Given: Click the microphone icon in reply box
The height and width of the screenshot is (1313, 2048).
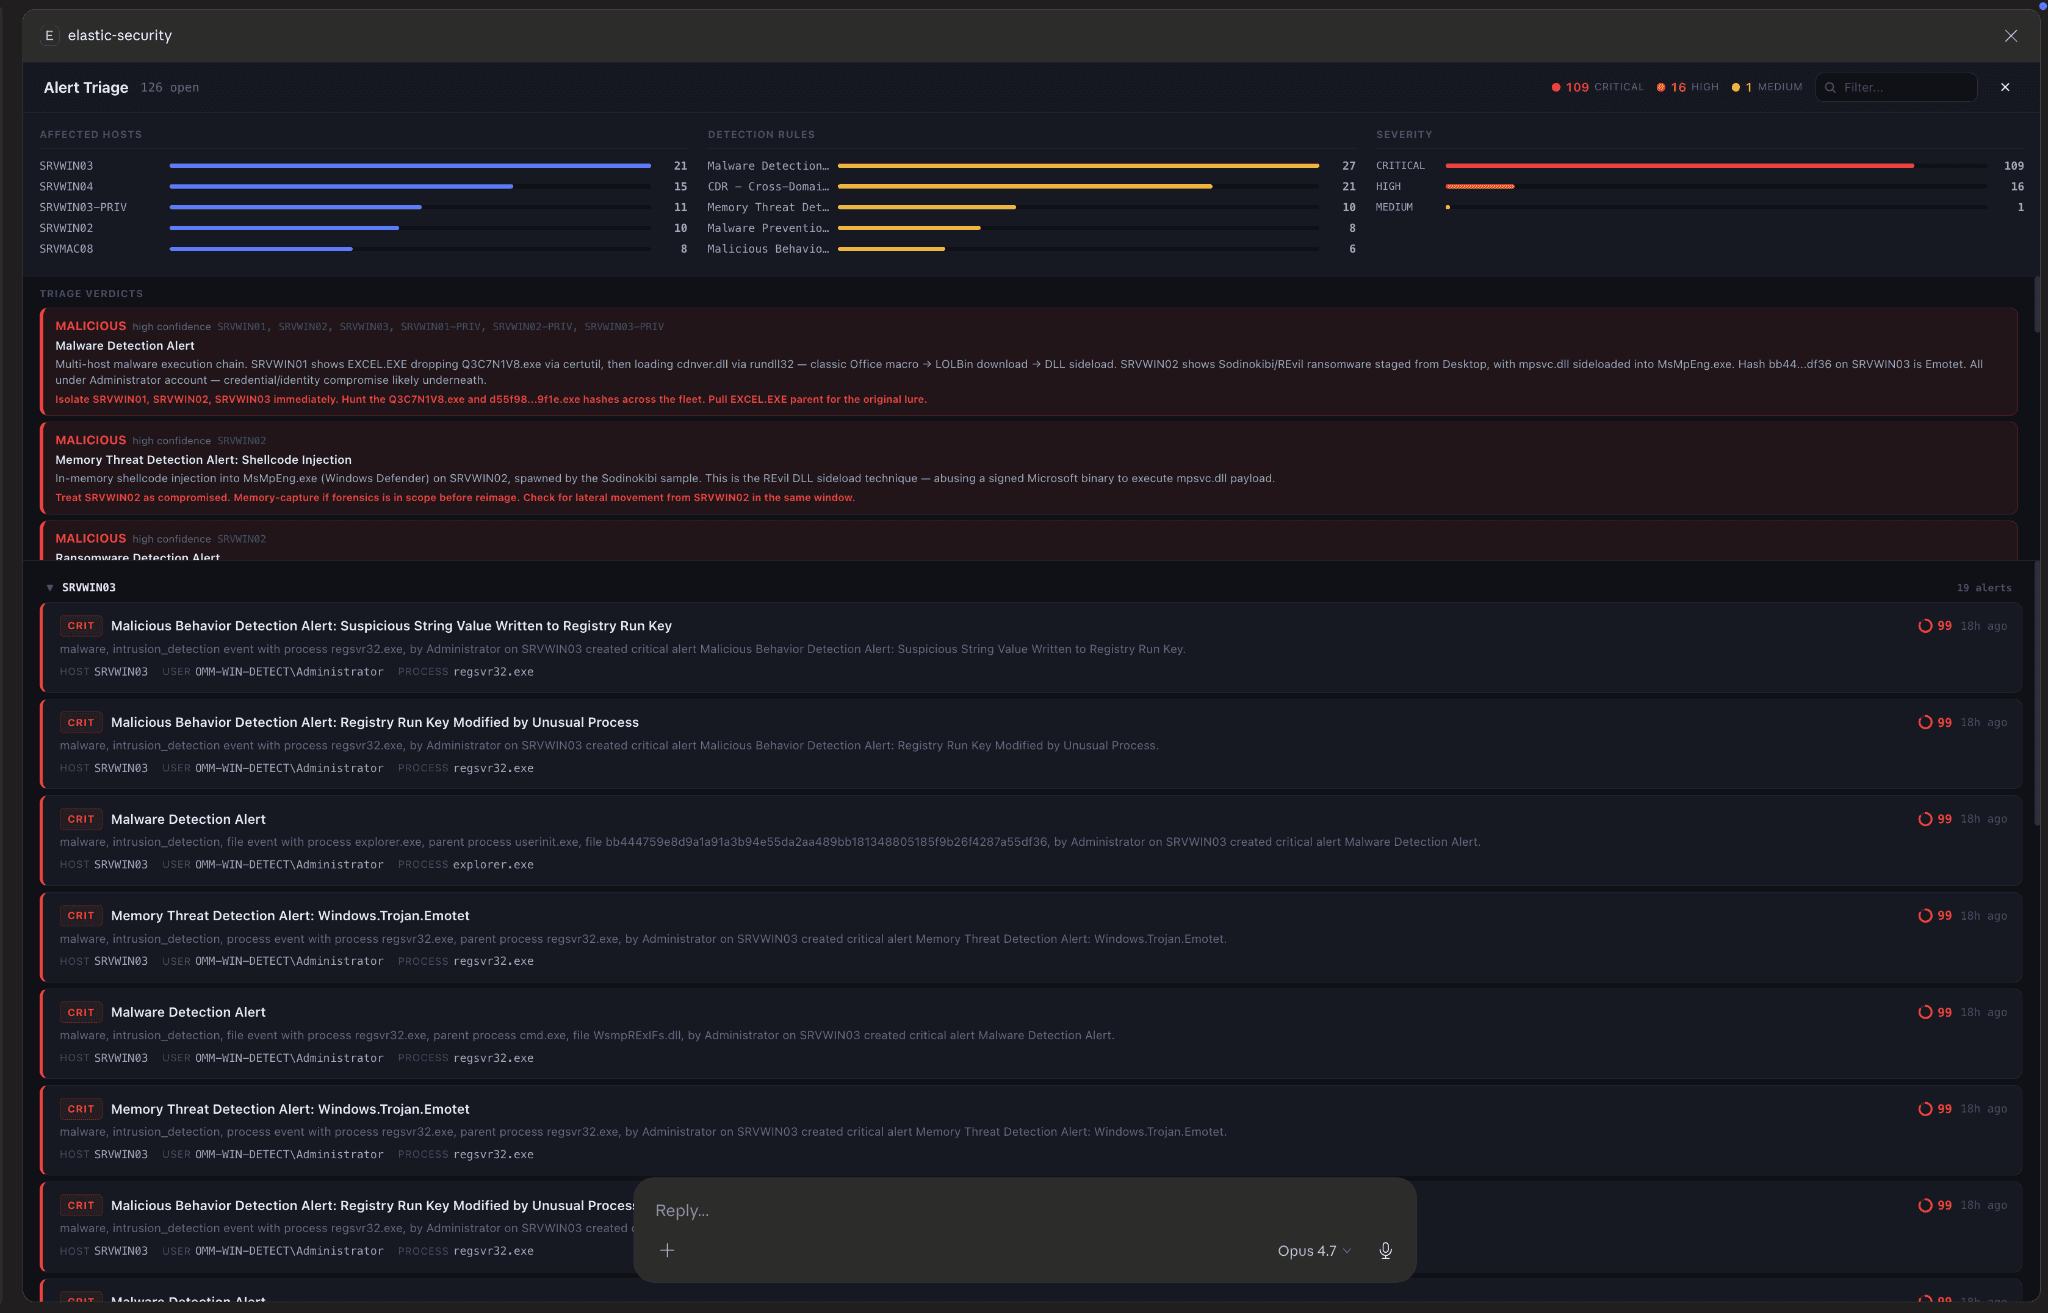Looking at the screenshot, I should (1385, 1250).
